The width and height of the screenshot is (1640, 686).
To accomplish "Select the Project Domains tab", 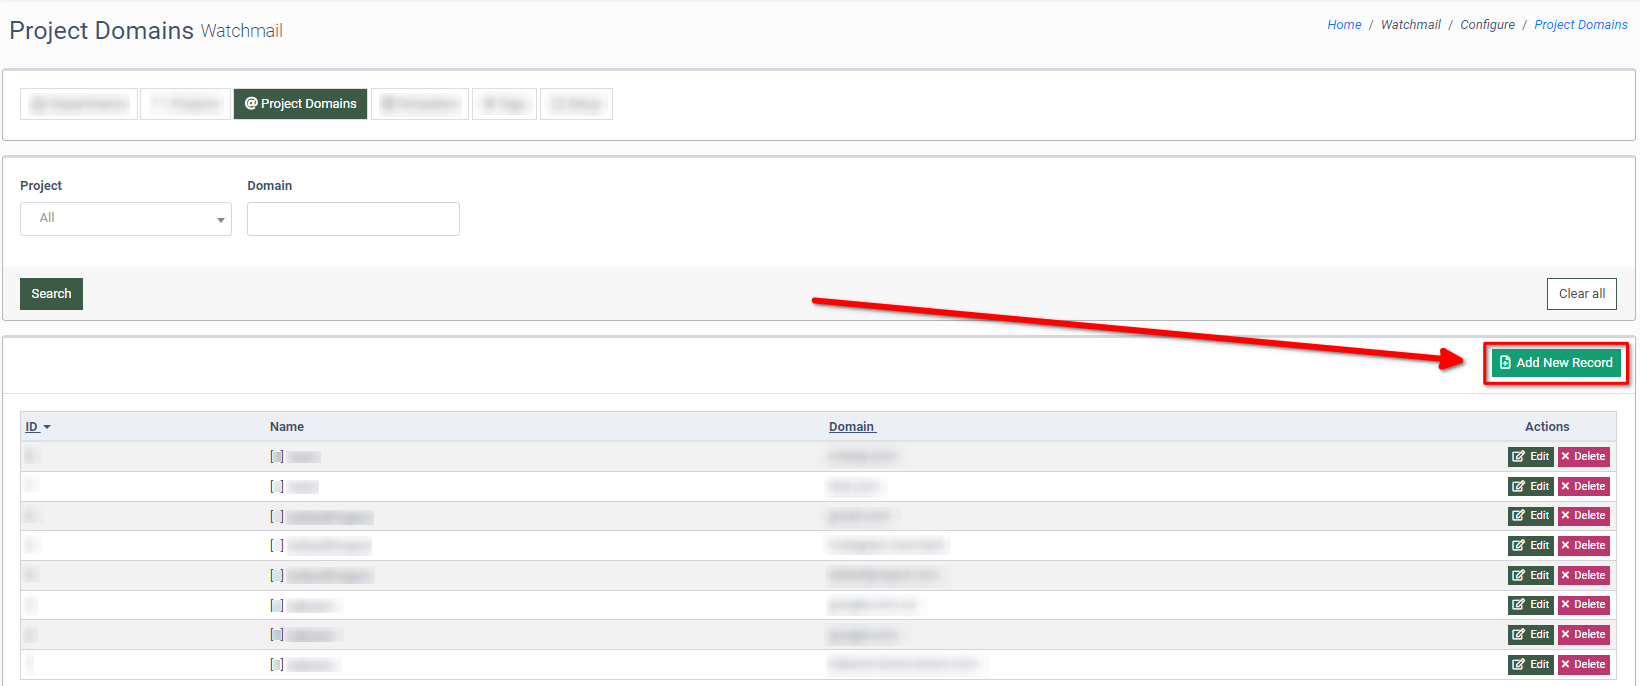I will point(300,104).
